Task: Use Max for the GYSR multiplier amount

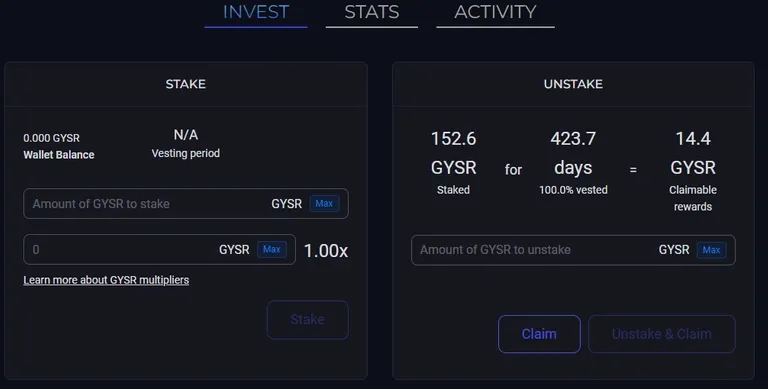Action: coord(272,249)
